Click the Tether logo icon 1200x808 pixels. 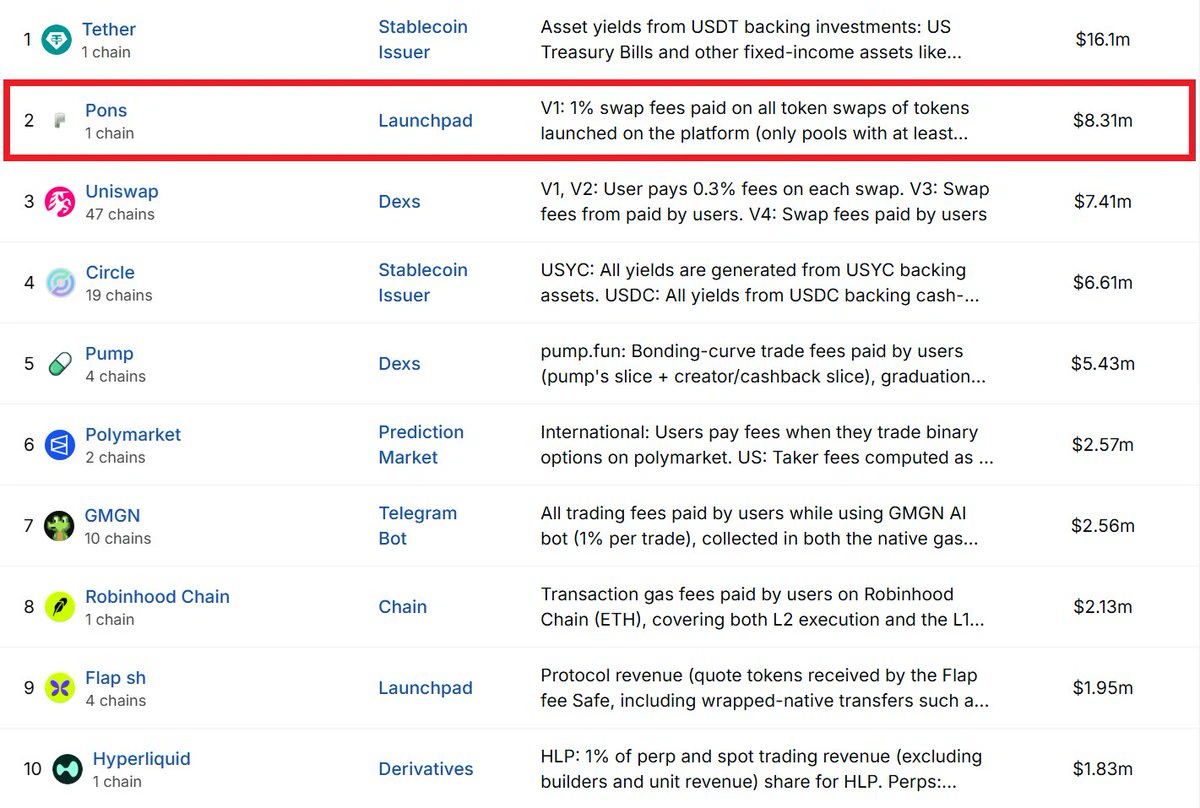57,40
